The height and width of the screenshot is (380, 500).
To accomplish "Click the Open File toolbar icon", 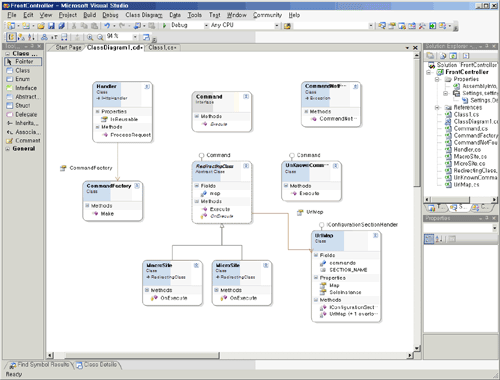I will click(41, 26).
